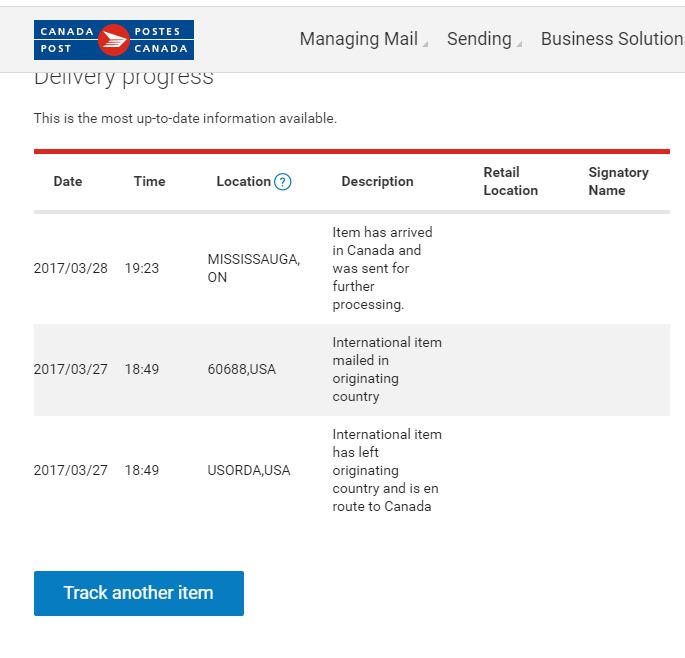Viewport: 685px width, 658px height.
Task: Click the Location help question mark icon
Action: (x=283, y=182)
